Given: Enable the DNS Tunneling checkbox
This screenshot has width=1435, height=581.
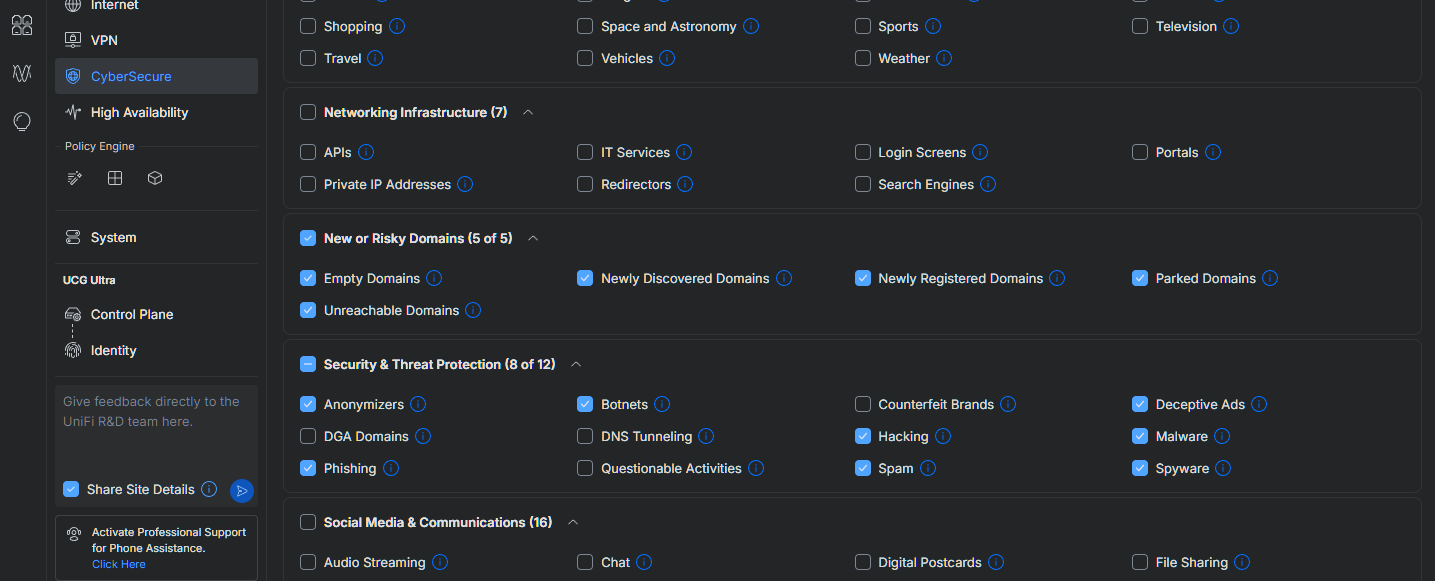Looking at the screenshot, I should tap(585, 437).
